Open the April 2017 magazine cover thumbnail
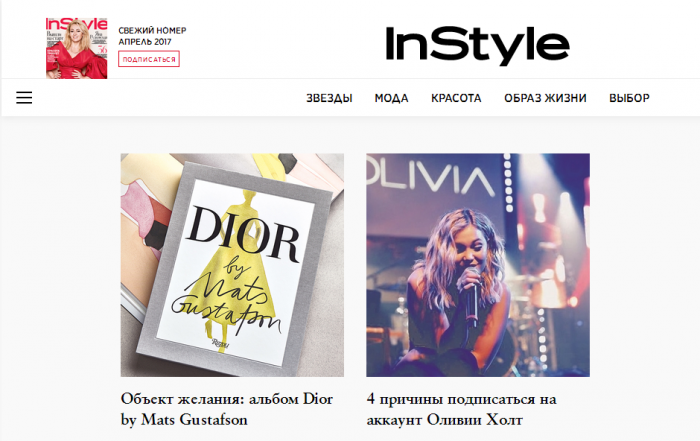Image resolution: width=700 pixels, height=441 pixels. pos(76,48)
